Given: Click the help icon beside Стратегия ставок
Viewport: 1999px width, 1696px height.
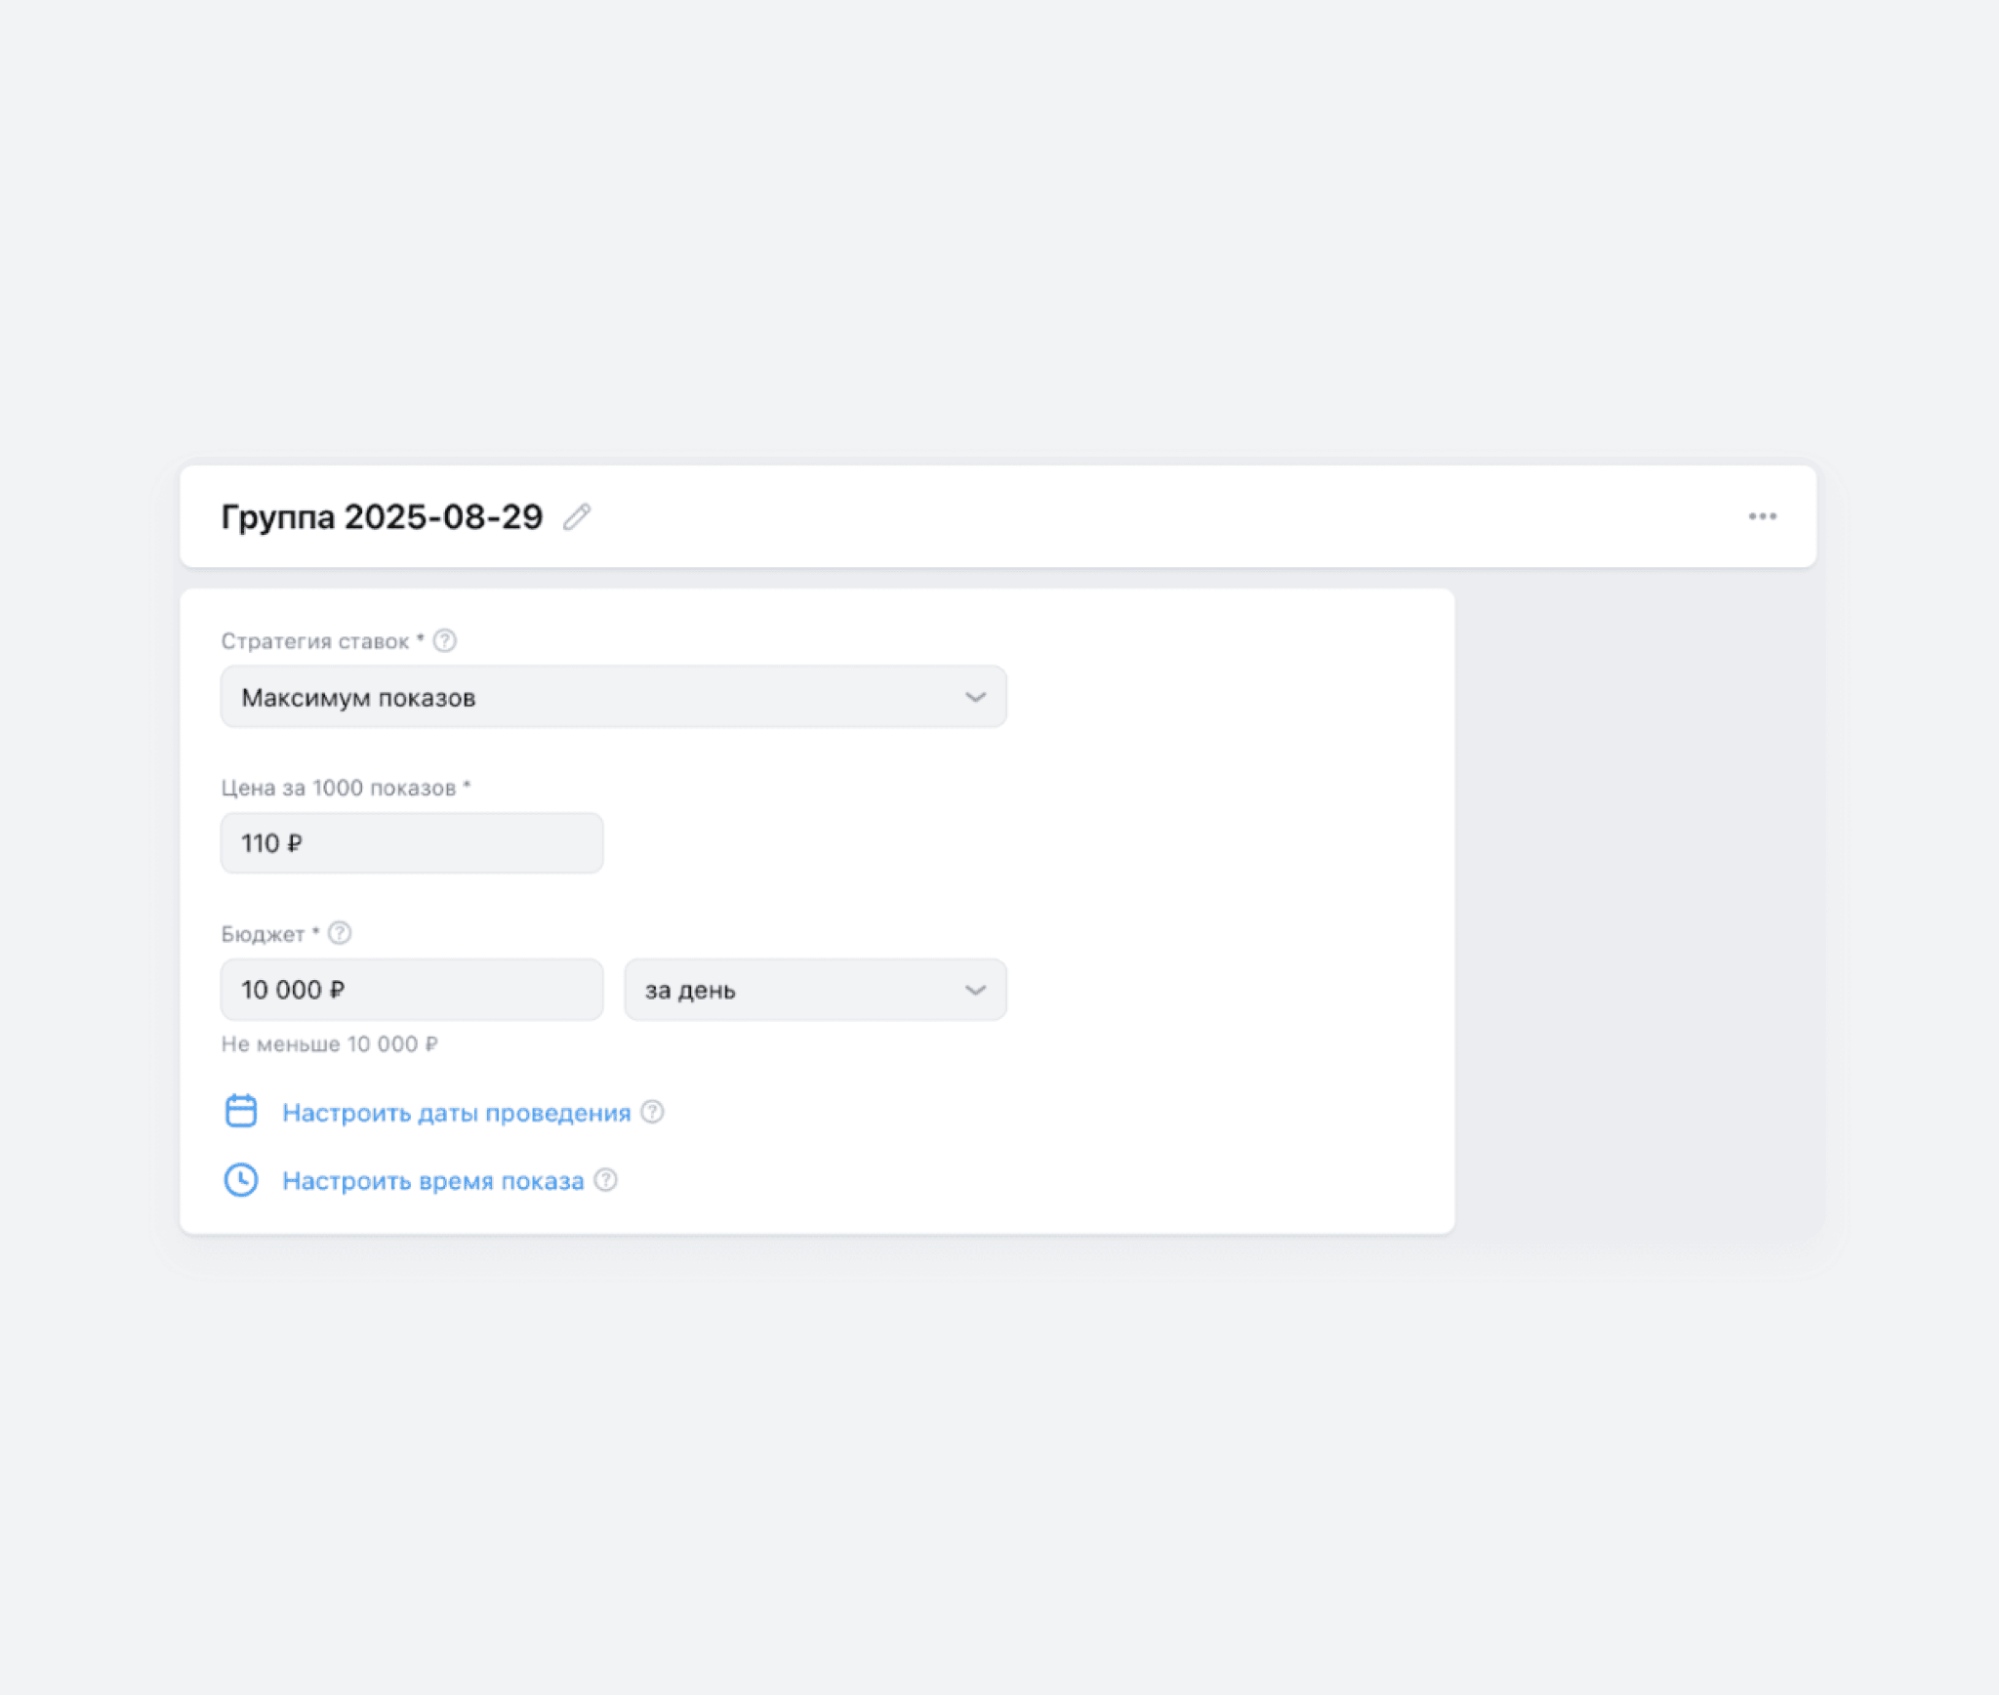Looking at the screenshot, I should [x=445, y=641].
